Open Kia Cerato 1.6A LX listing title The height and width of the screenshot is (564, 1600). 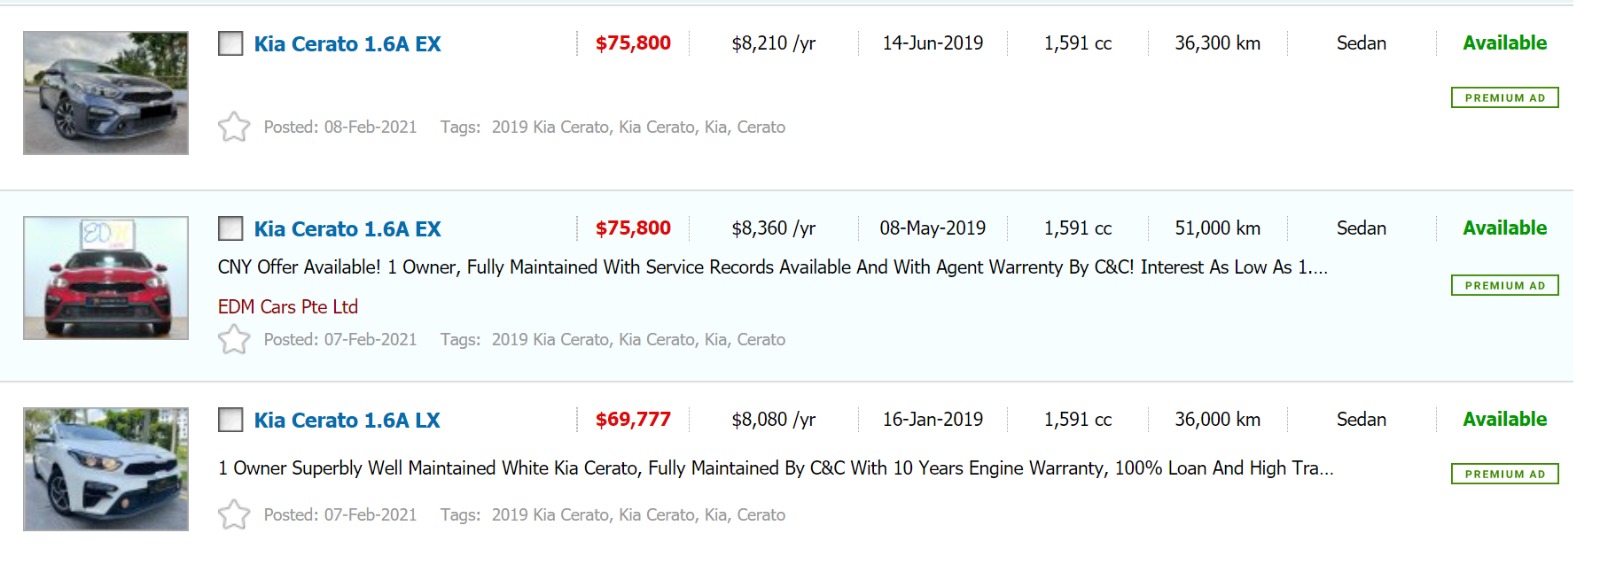[x=346, y=420]
